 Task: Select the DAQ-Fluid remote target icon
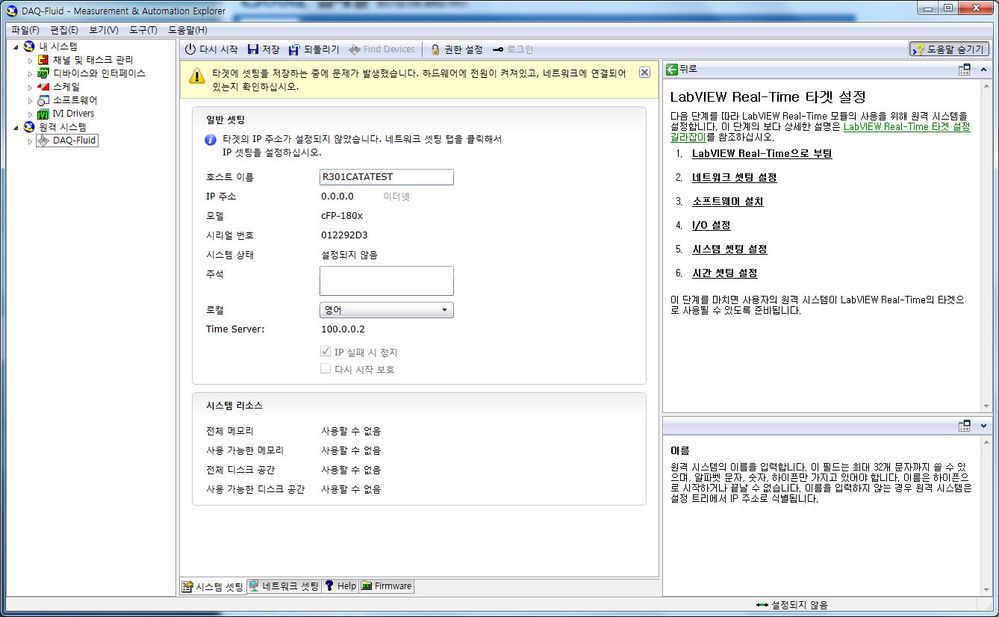point(43,140)
